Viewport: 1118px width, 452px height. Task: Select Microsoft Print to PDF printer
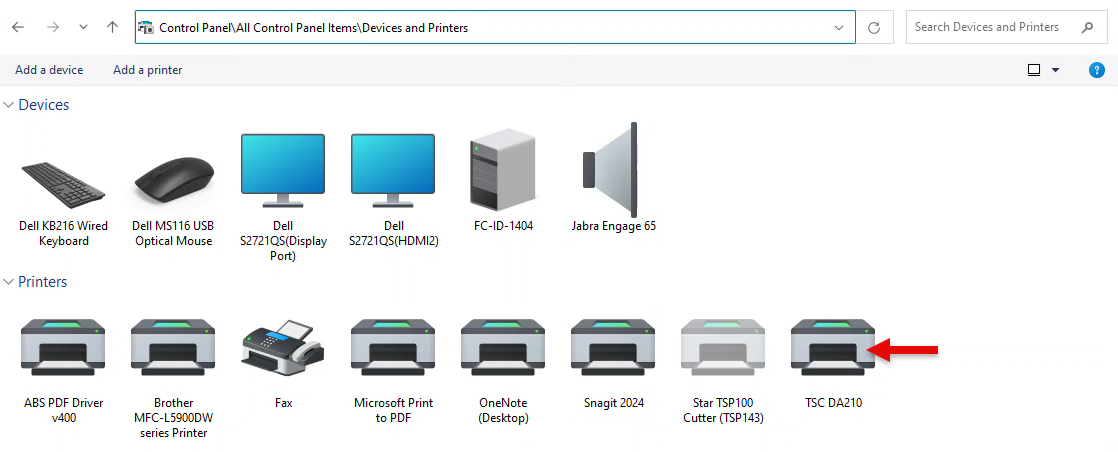tap(392, 348)
